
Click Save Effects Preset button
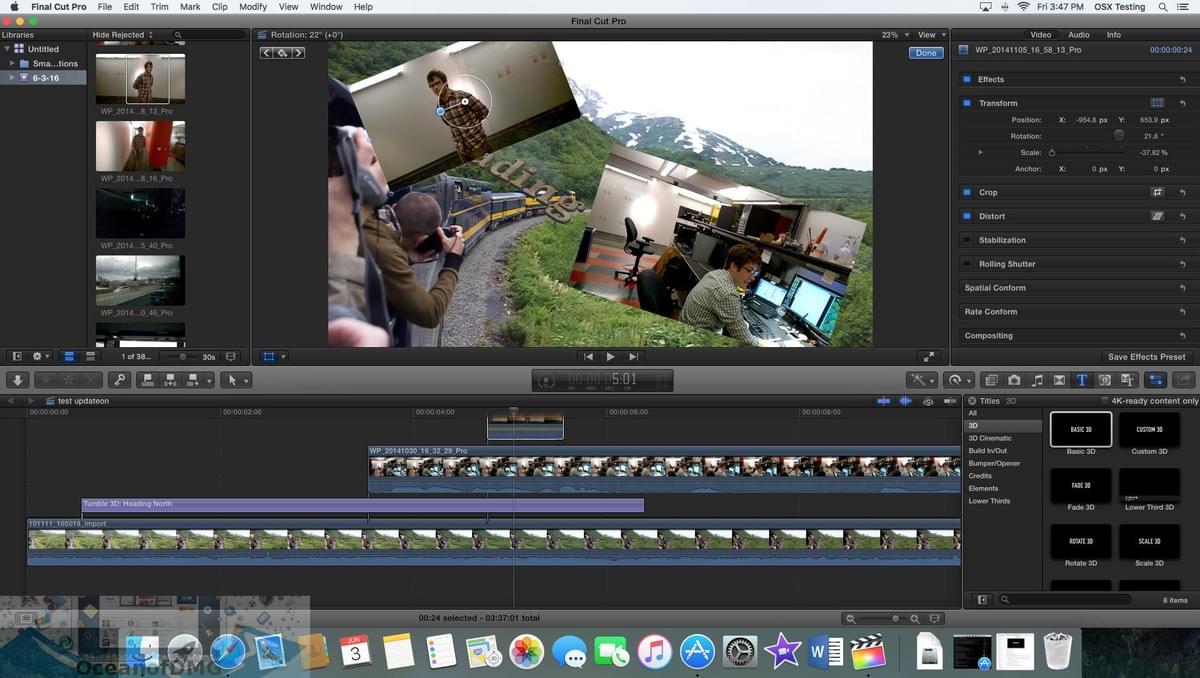point(1146,357)
